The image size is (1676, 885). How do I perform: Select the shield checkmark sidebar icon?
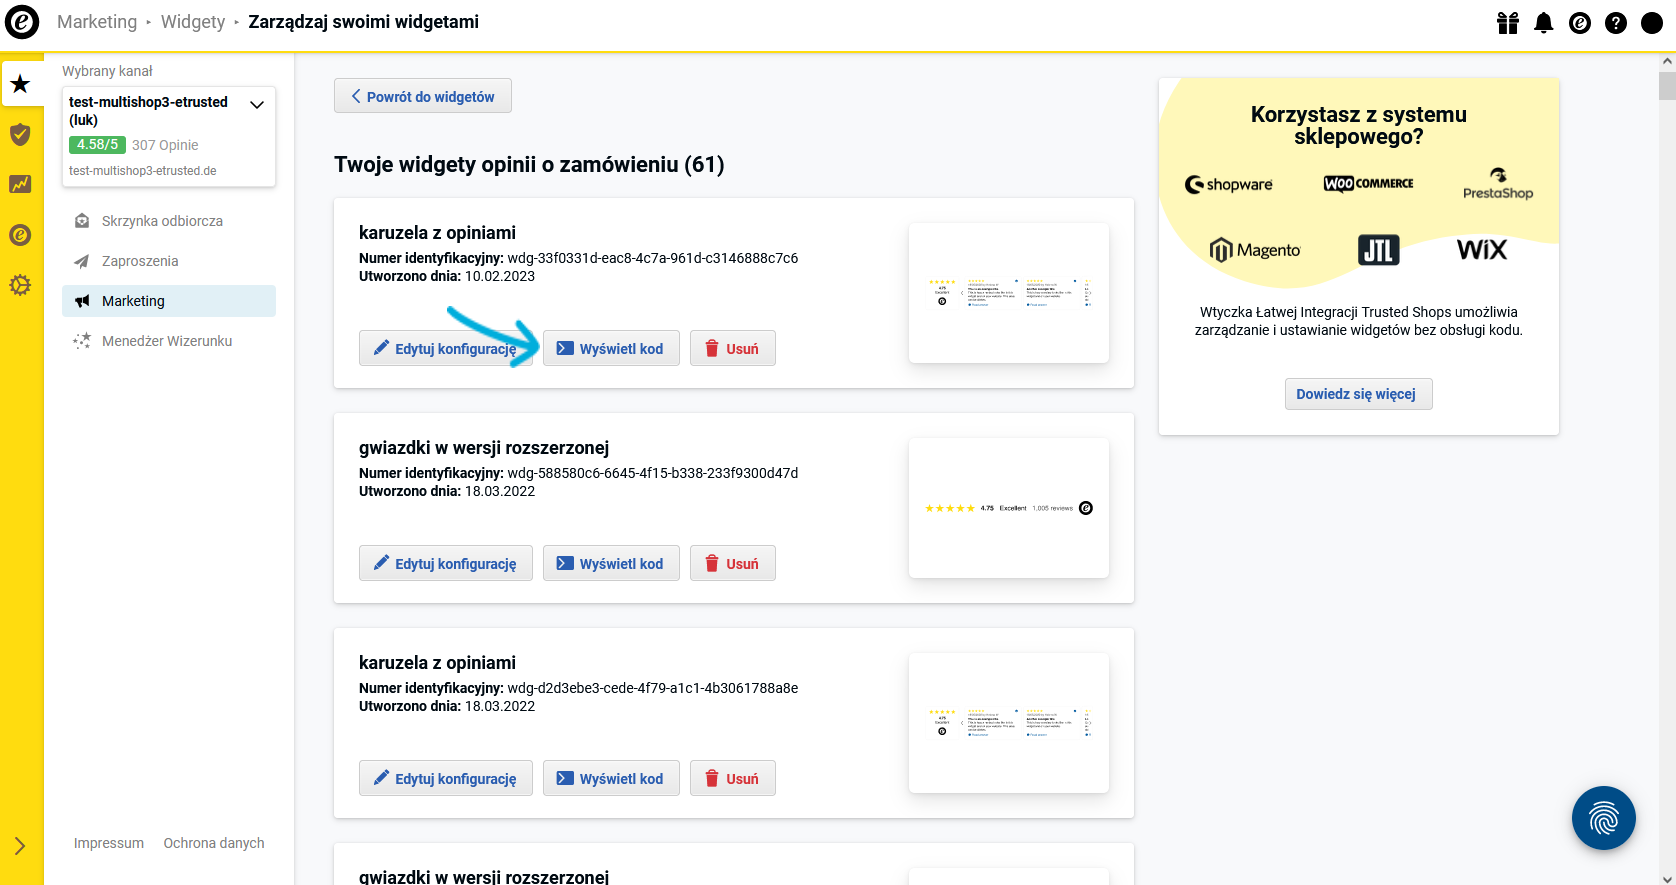(21, 134)
